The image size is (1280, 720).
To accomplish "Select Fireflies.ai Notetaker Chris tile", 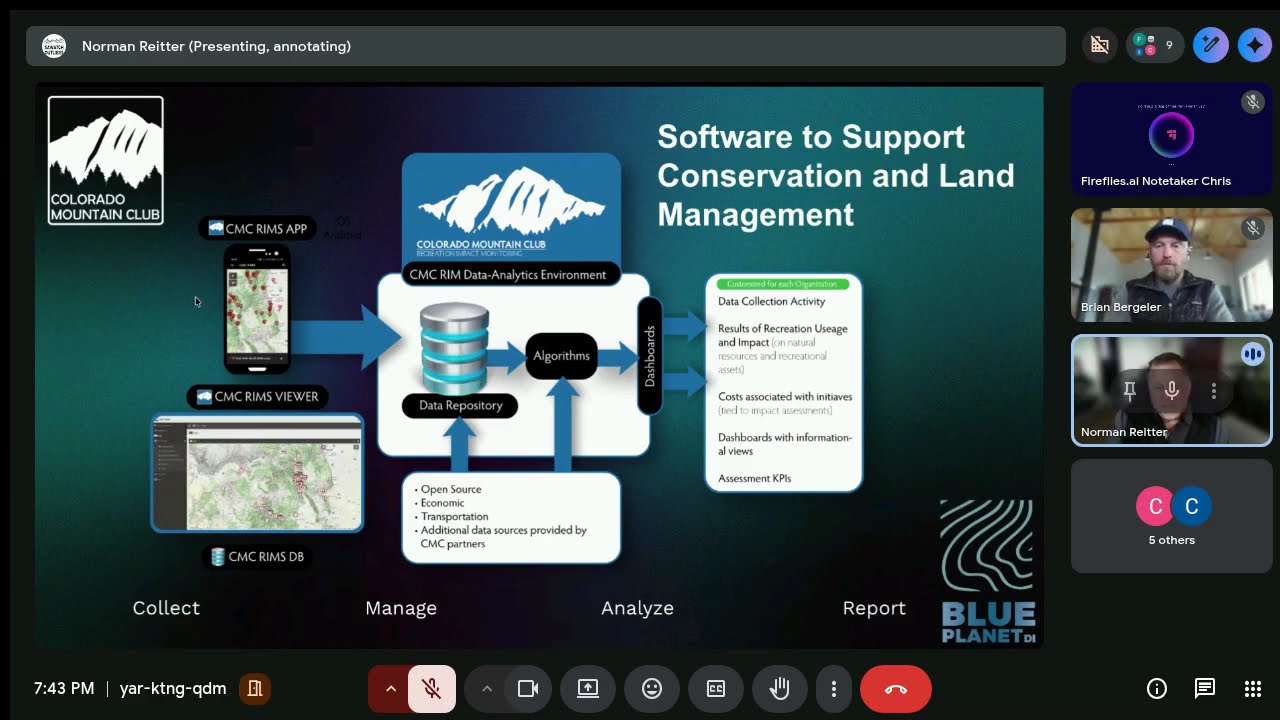I will point(1171,139).
